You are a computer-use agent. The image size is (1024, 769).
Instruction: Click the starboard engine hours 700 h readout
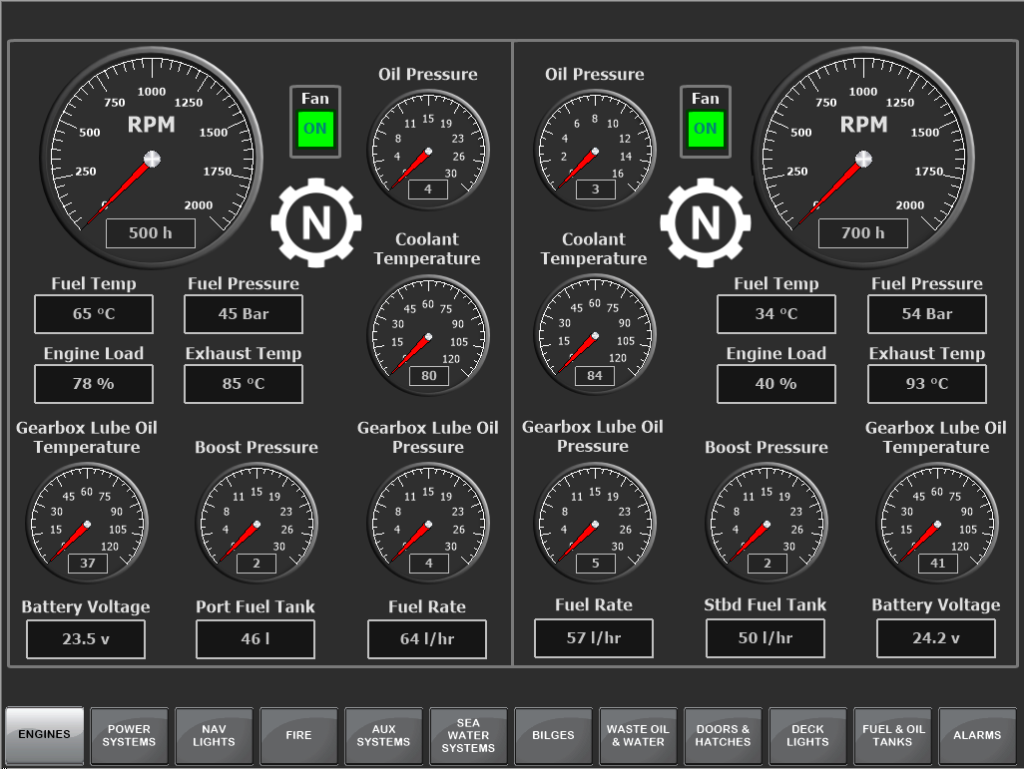[x=863, y=233]
